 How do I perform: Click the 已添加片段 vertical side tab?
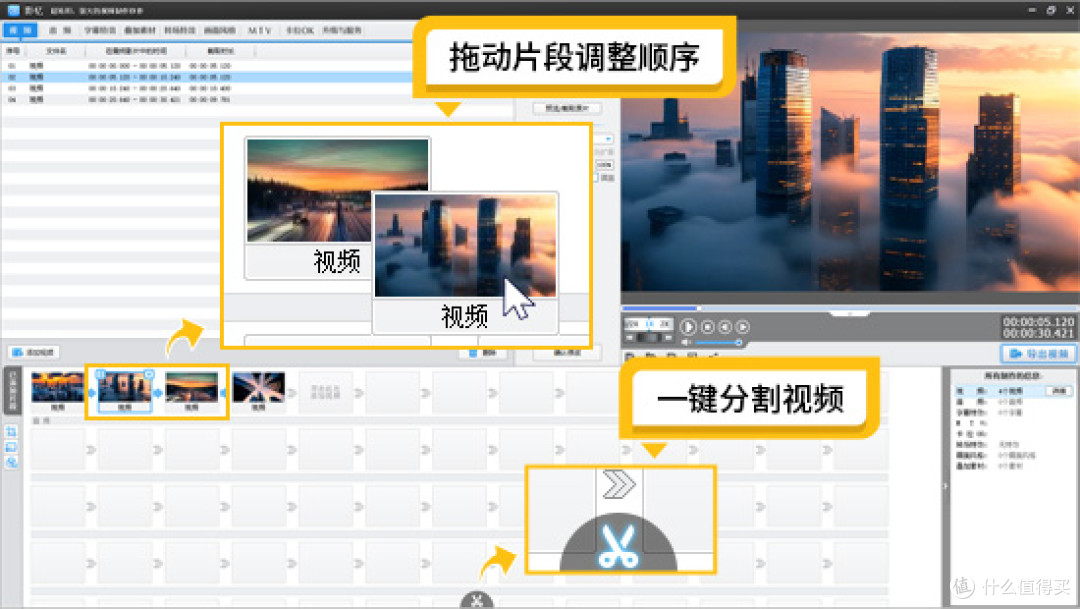[x=12, y=391]
